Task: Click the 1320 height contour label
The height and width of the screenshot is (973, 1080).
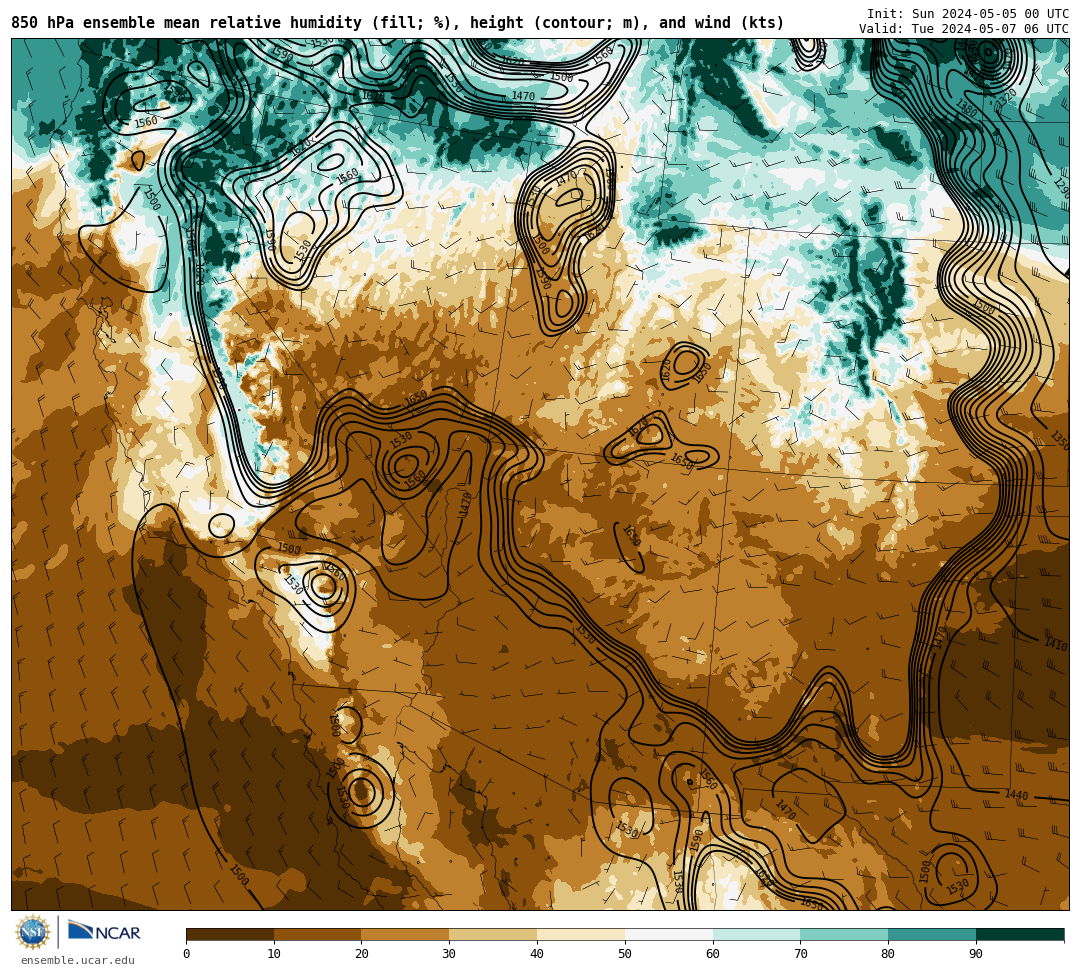Action: coord(1005,97)
